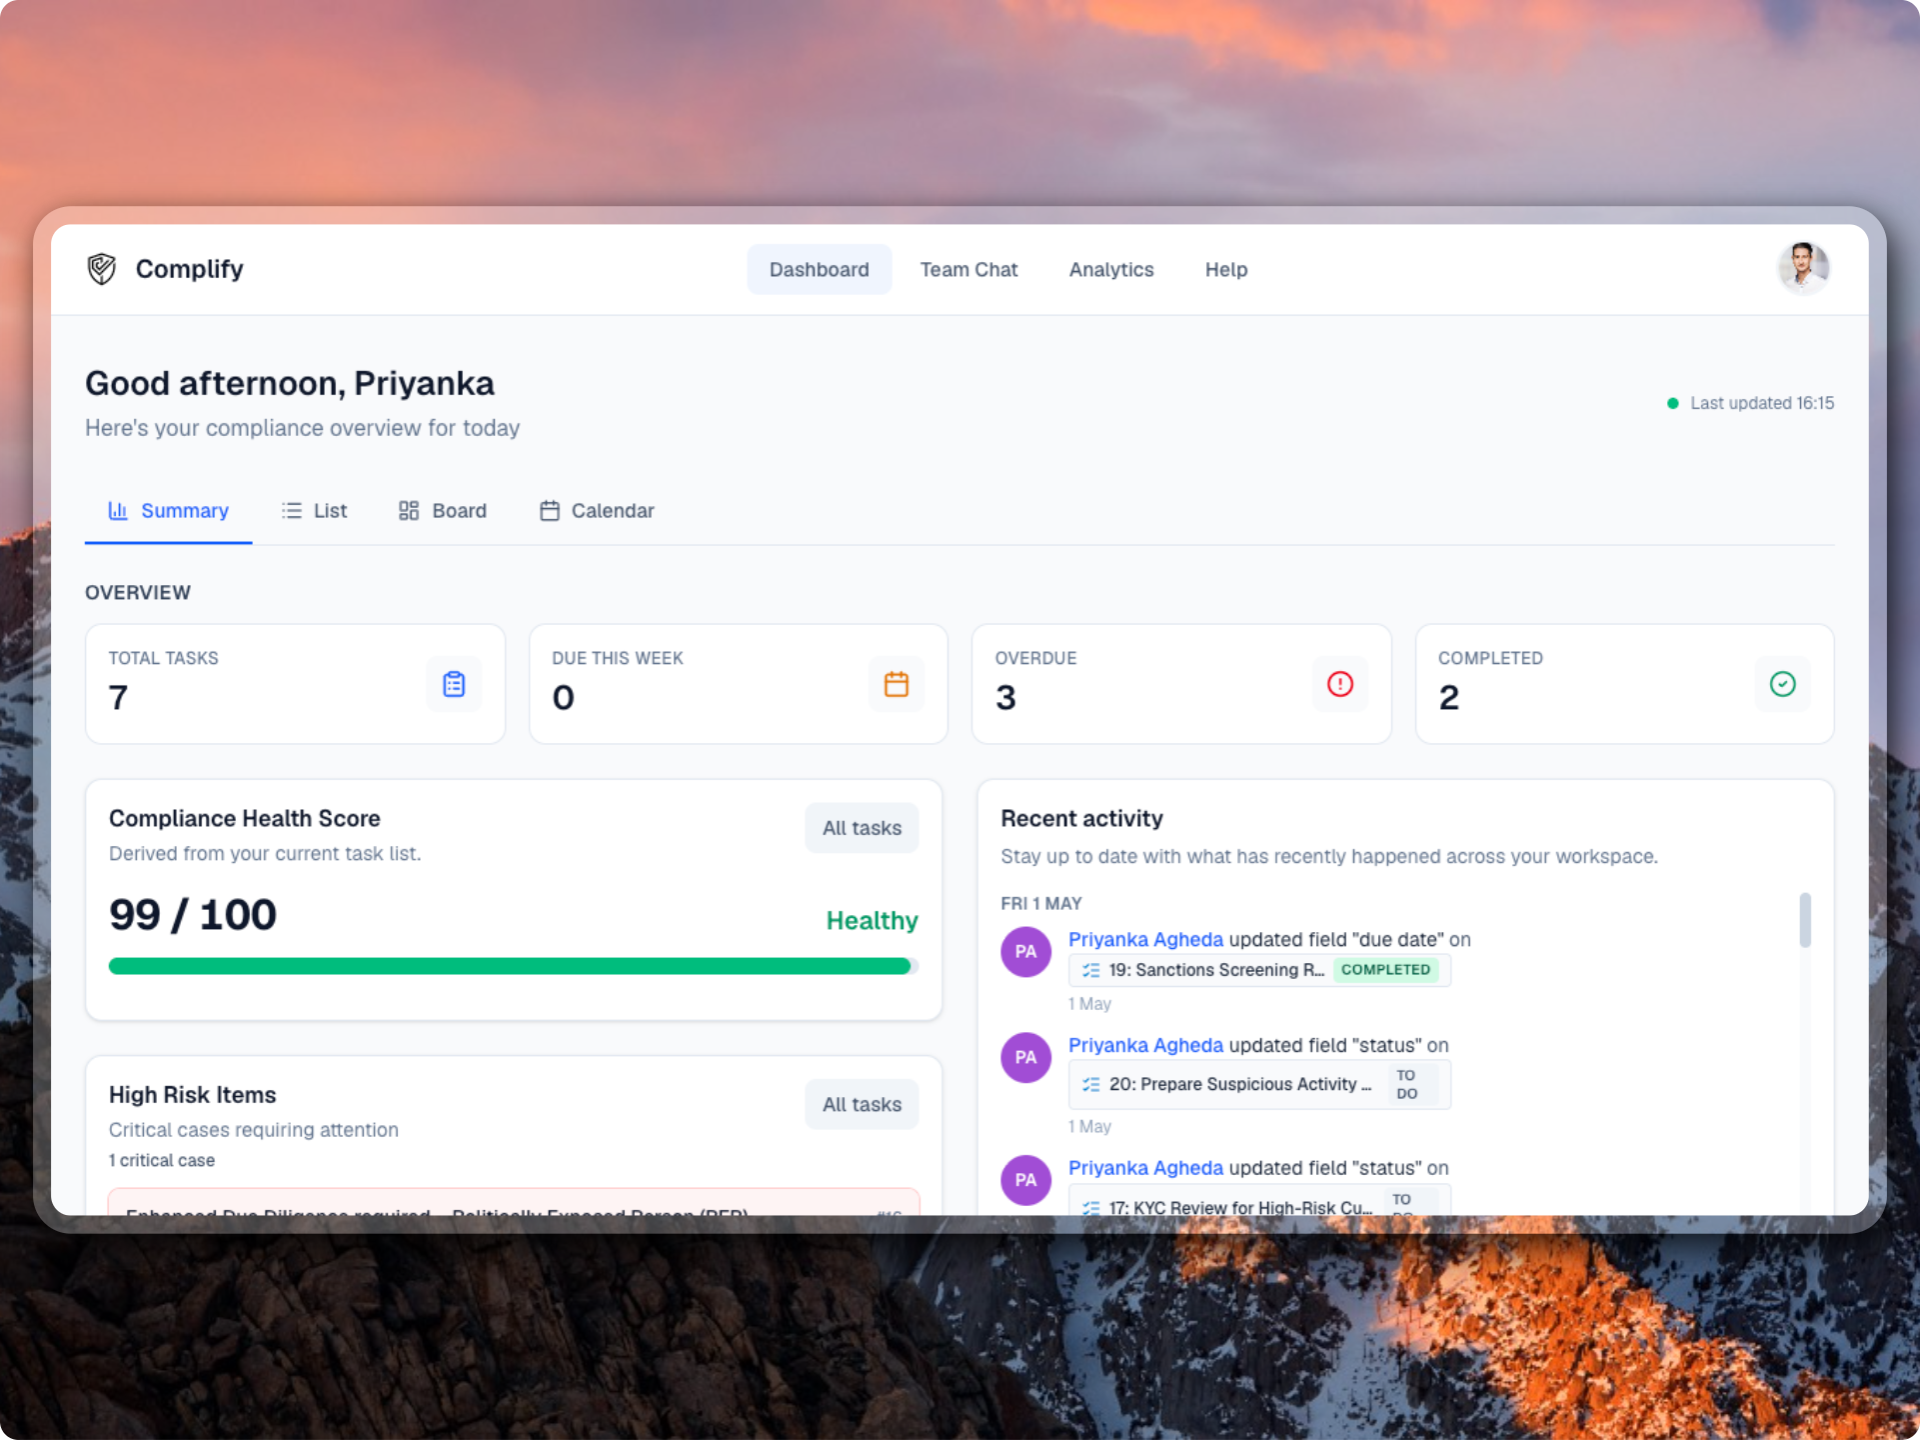Open the Completed card
Image resolution: width=1920 pixels, height=1440 pixels.
1625,684
